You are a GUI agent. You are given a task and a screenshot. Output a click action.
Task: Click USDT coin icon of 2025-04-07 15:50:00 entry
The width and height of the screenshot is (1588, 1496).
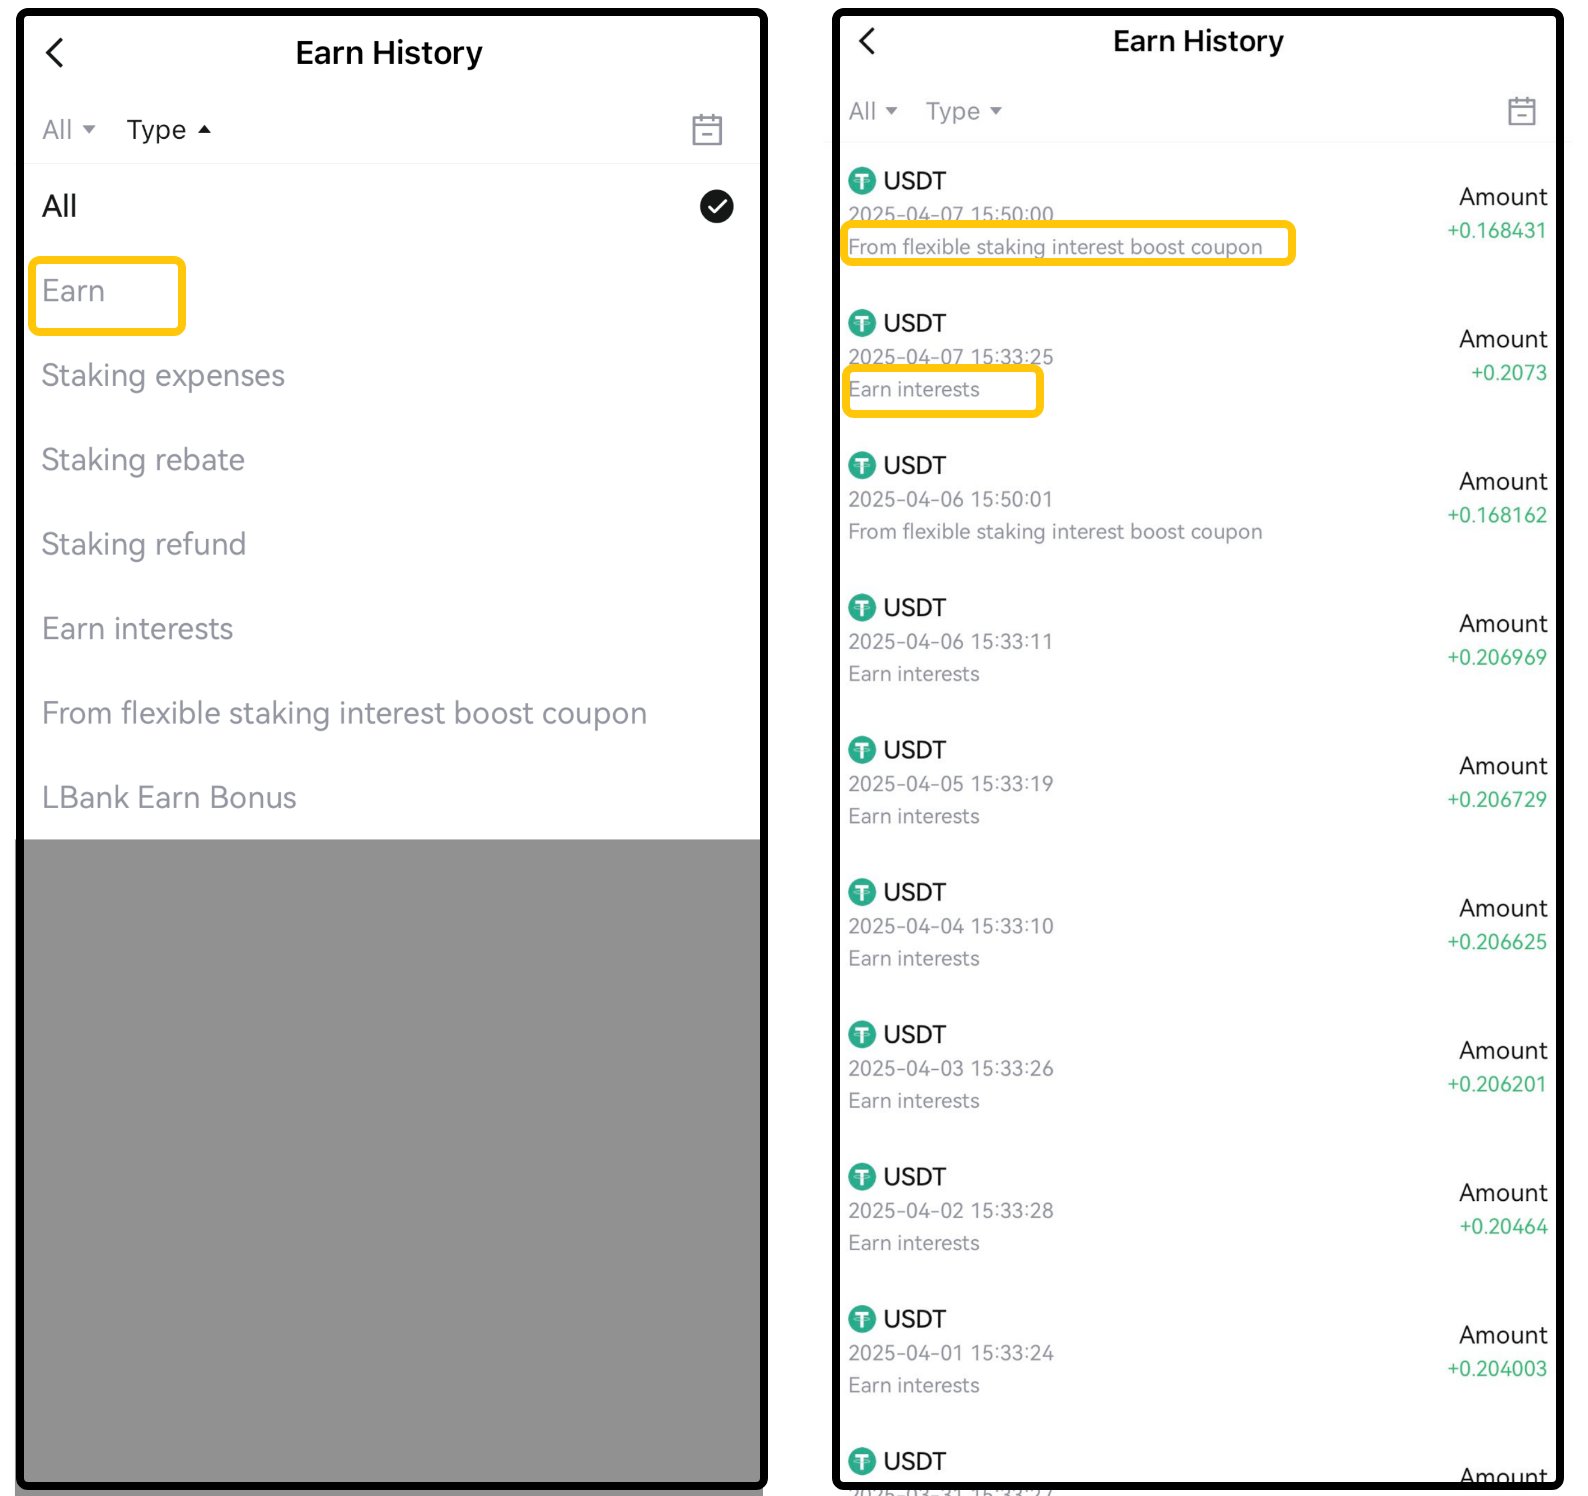[861, 181]
